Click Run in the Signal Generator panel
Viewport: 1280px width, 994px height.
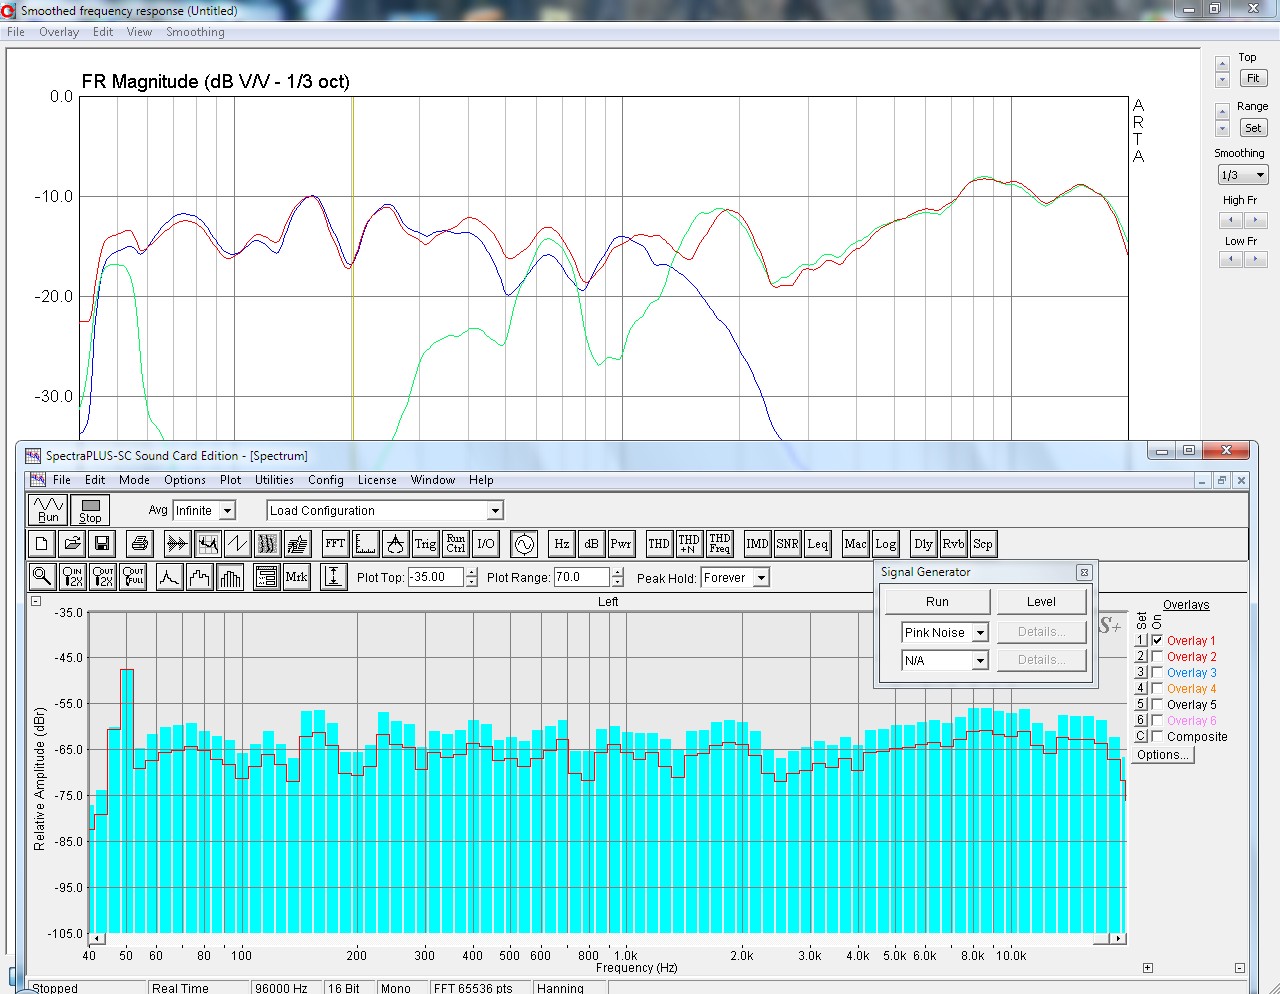click(937, 602)
